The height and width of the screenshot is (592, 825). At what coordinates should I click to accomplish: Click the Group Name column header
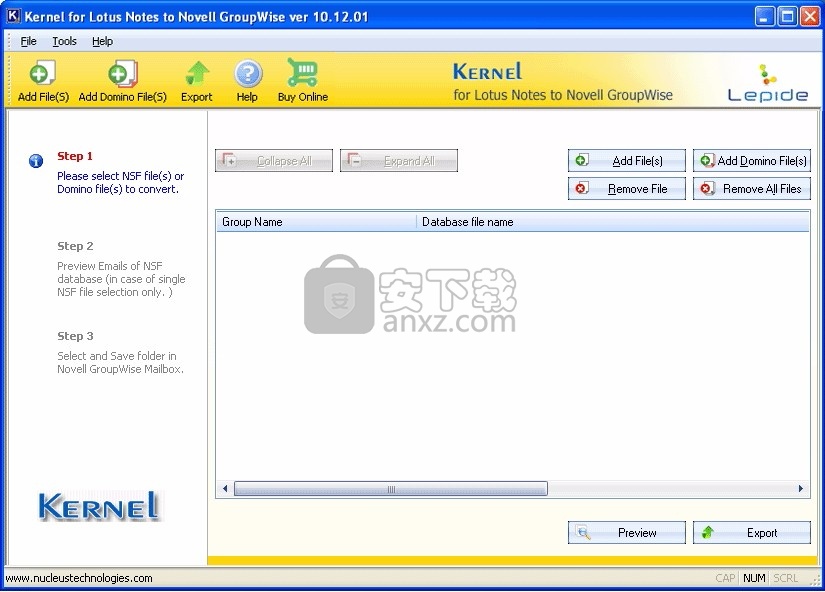coord(316,222)
